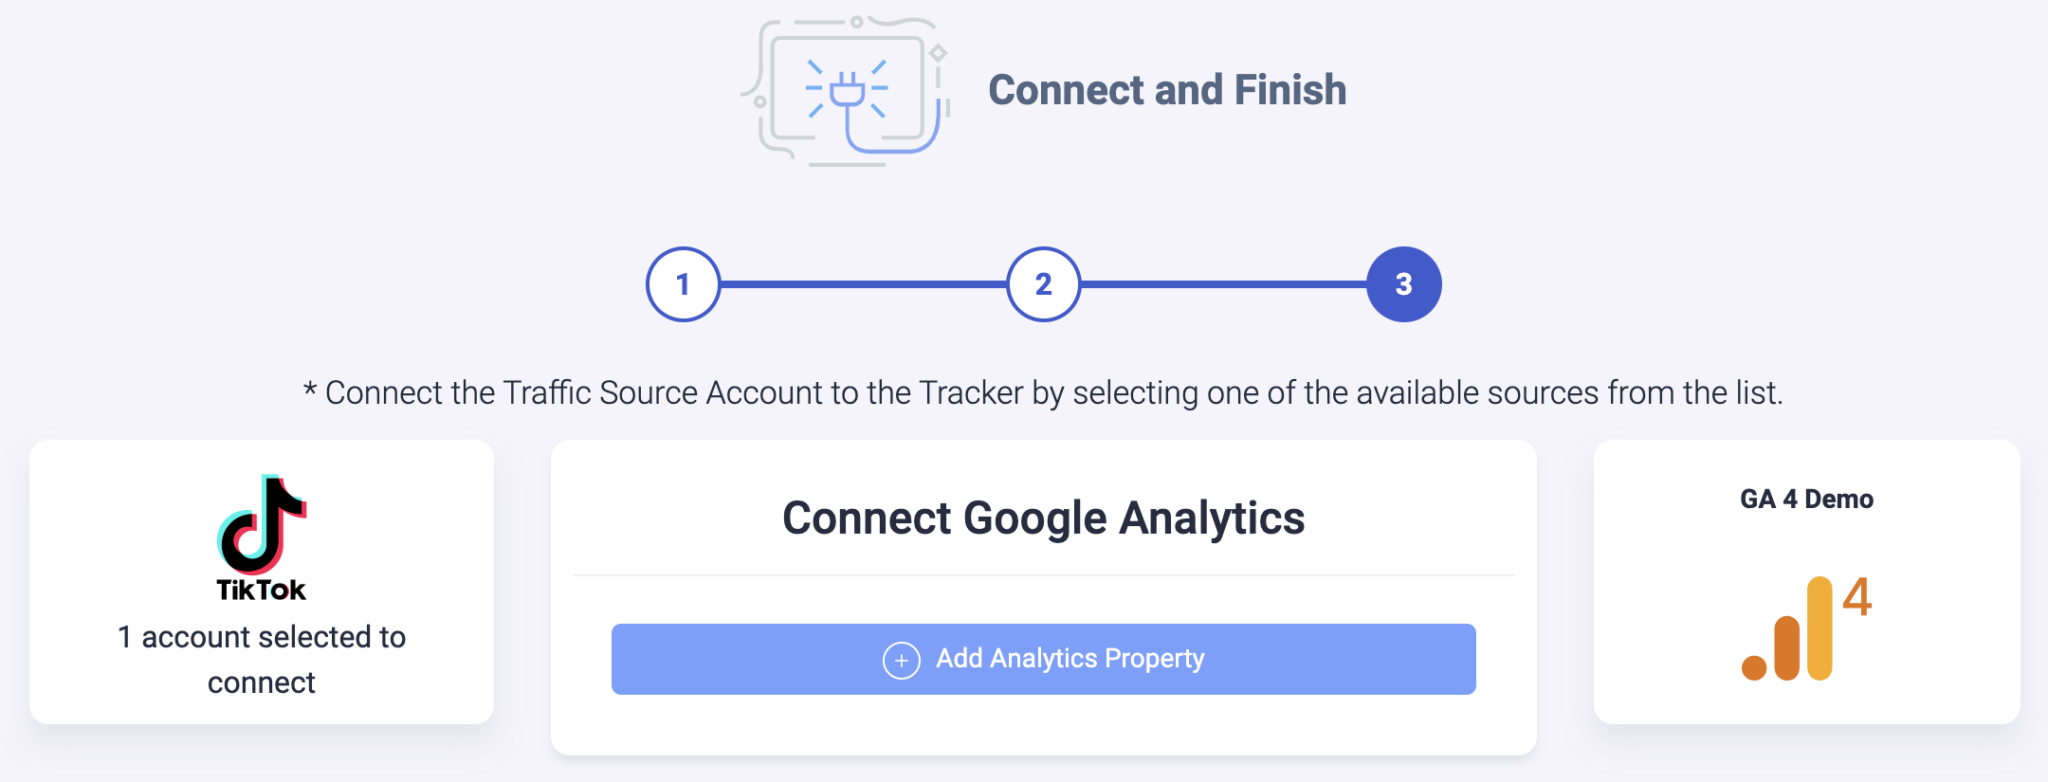Click the Connect and Finish title
The image size is (2048, 782).
point(1166,89)
